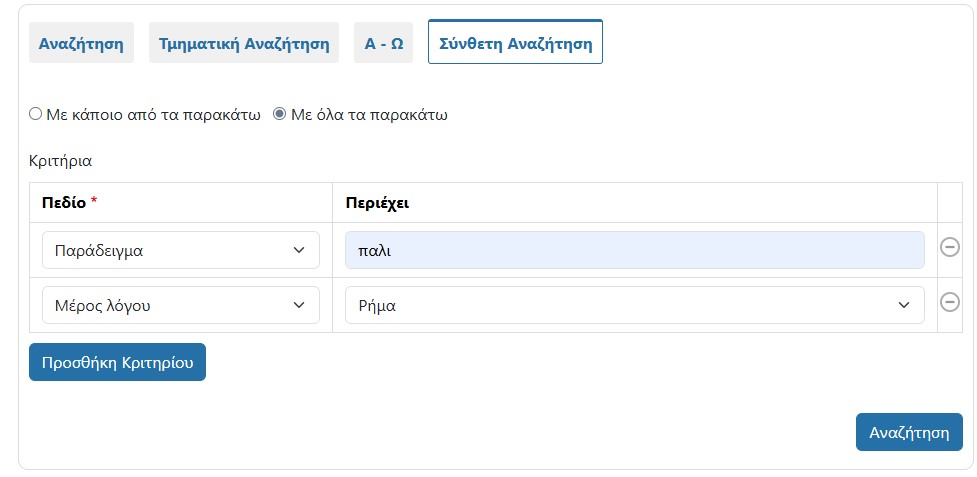The height and width of the screenshot is (477, 977).
Task: Focus the text field containing 'παλι'
Action: tap(634, 250)
